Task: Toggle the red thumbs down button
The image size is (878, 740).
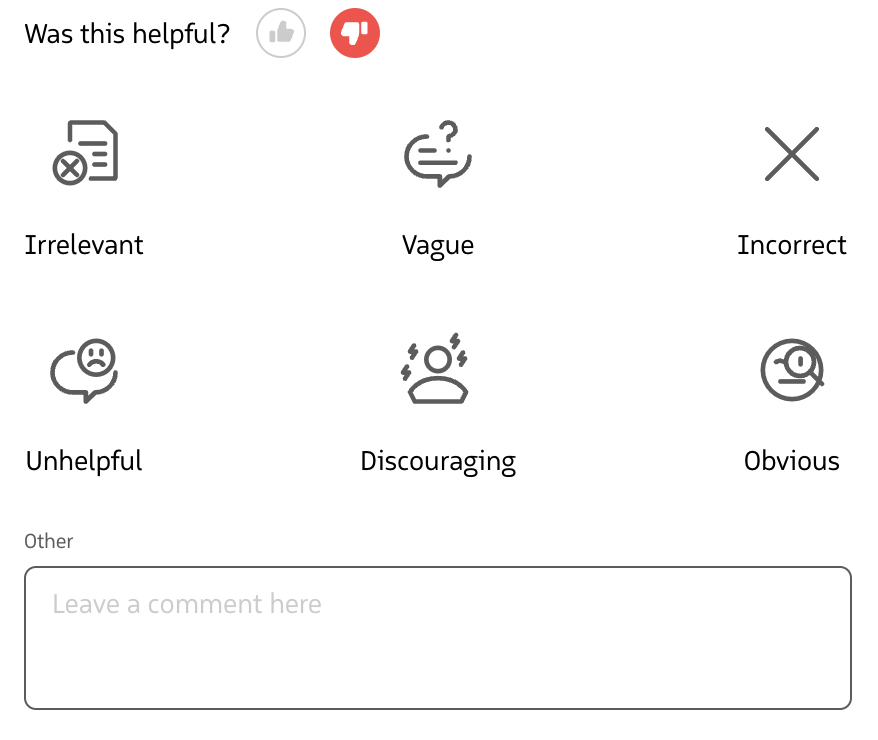Action: click(x=355, y=34)
